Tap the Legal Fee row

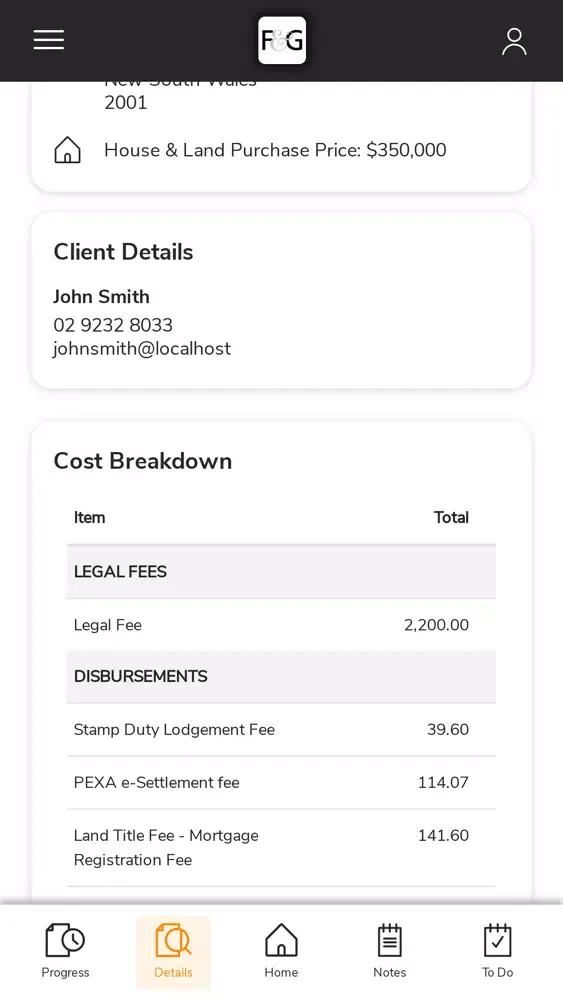point(281,625)
